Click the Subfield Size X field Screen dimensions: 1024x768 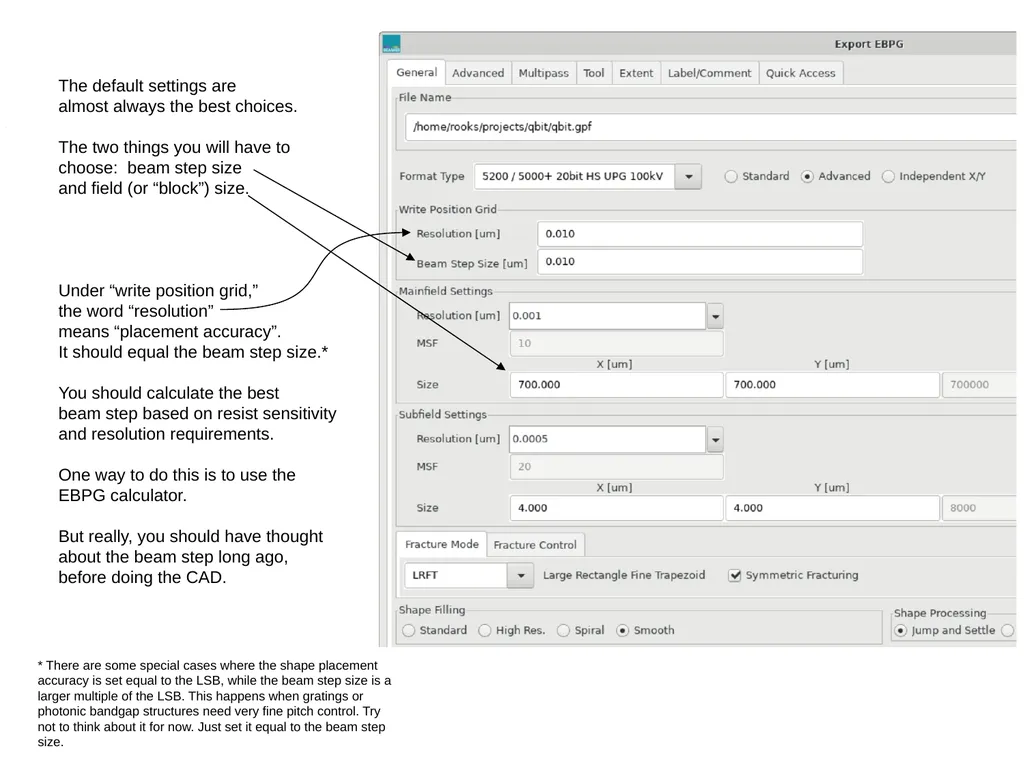coord(616,508)
